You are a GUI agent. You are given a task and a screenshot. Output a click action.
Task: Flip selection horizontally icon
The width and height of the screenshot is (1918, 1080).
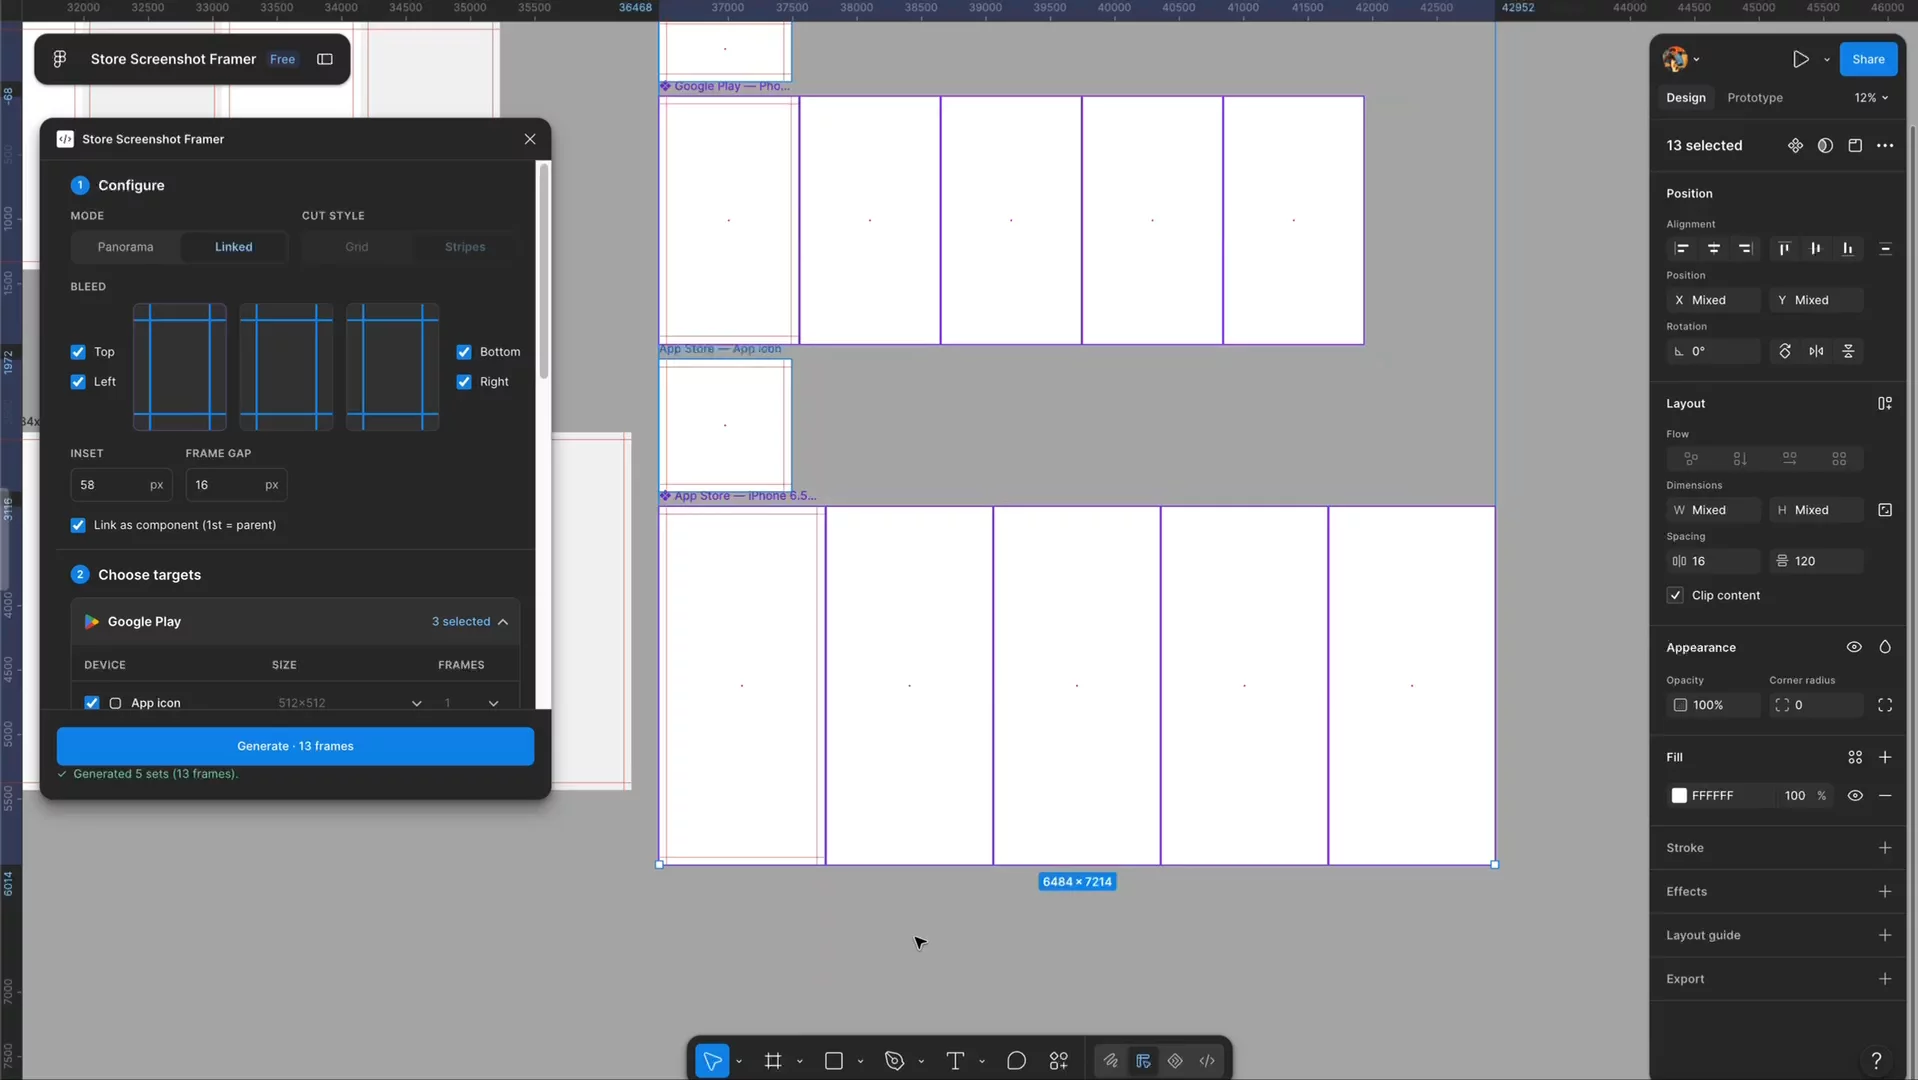[x=1816, y=351]
